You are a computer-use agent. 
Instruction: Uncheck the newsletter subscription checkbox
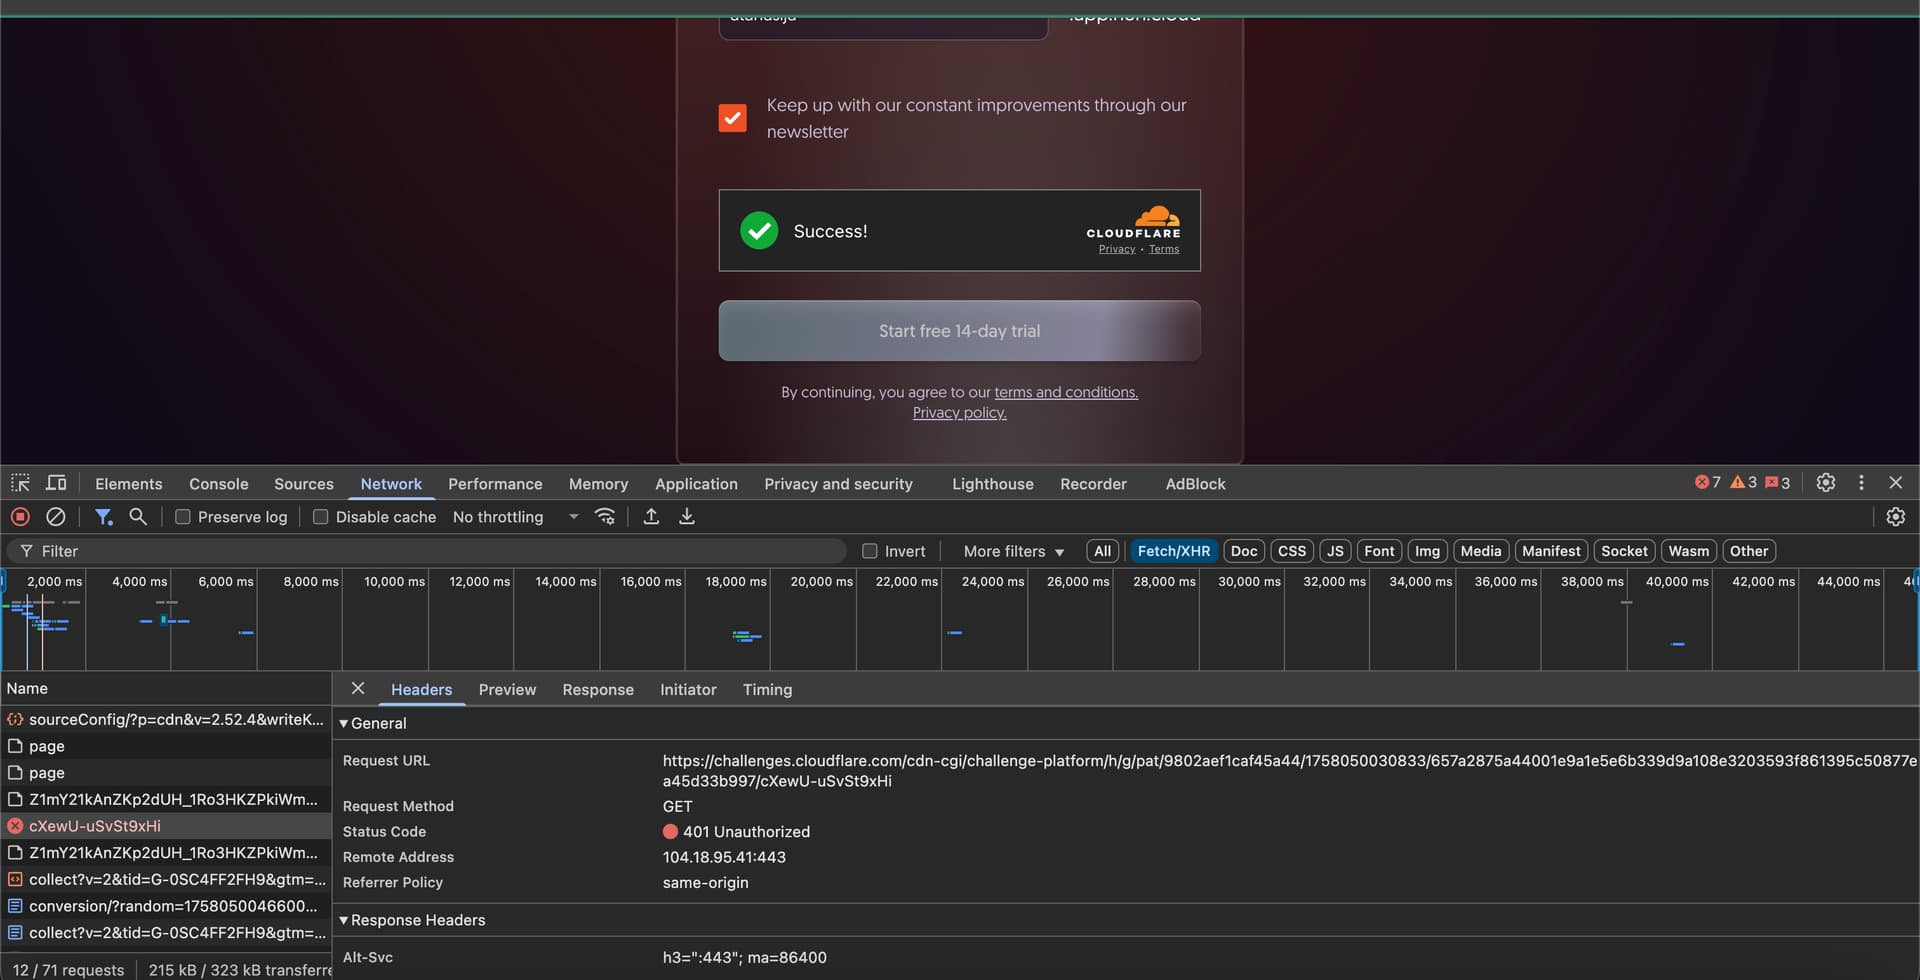tap(732, 118)
